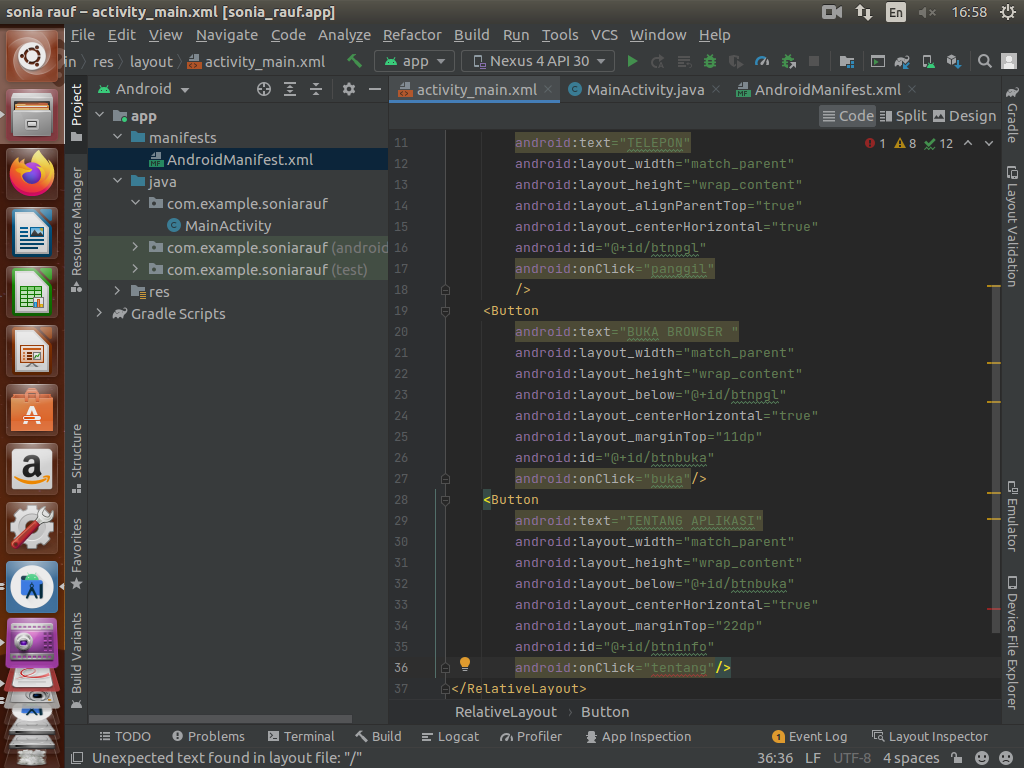This screenshot has width=1024, height=768.
Task: Open Project panel settings gear
Action: coord(348,89)
